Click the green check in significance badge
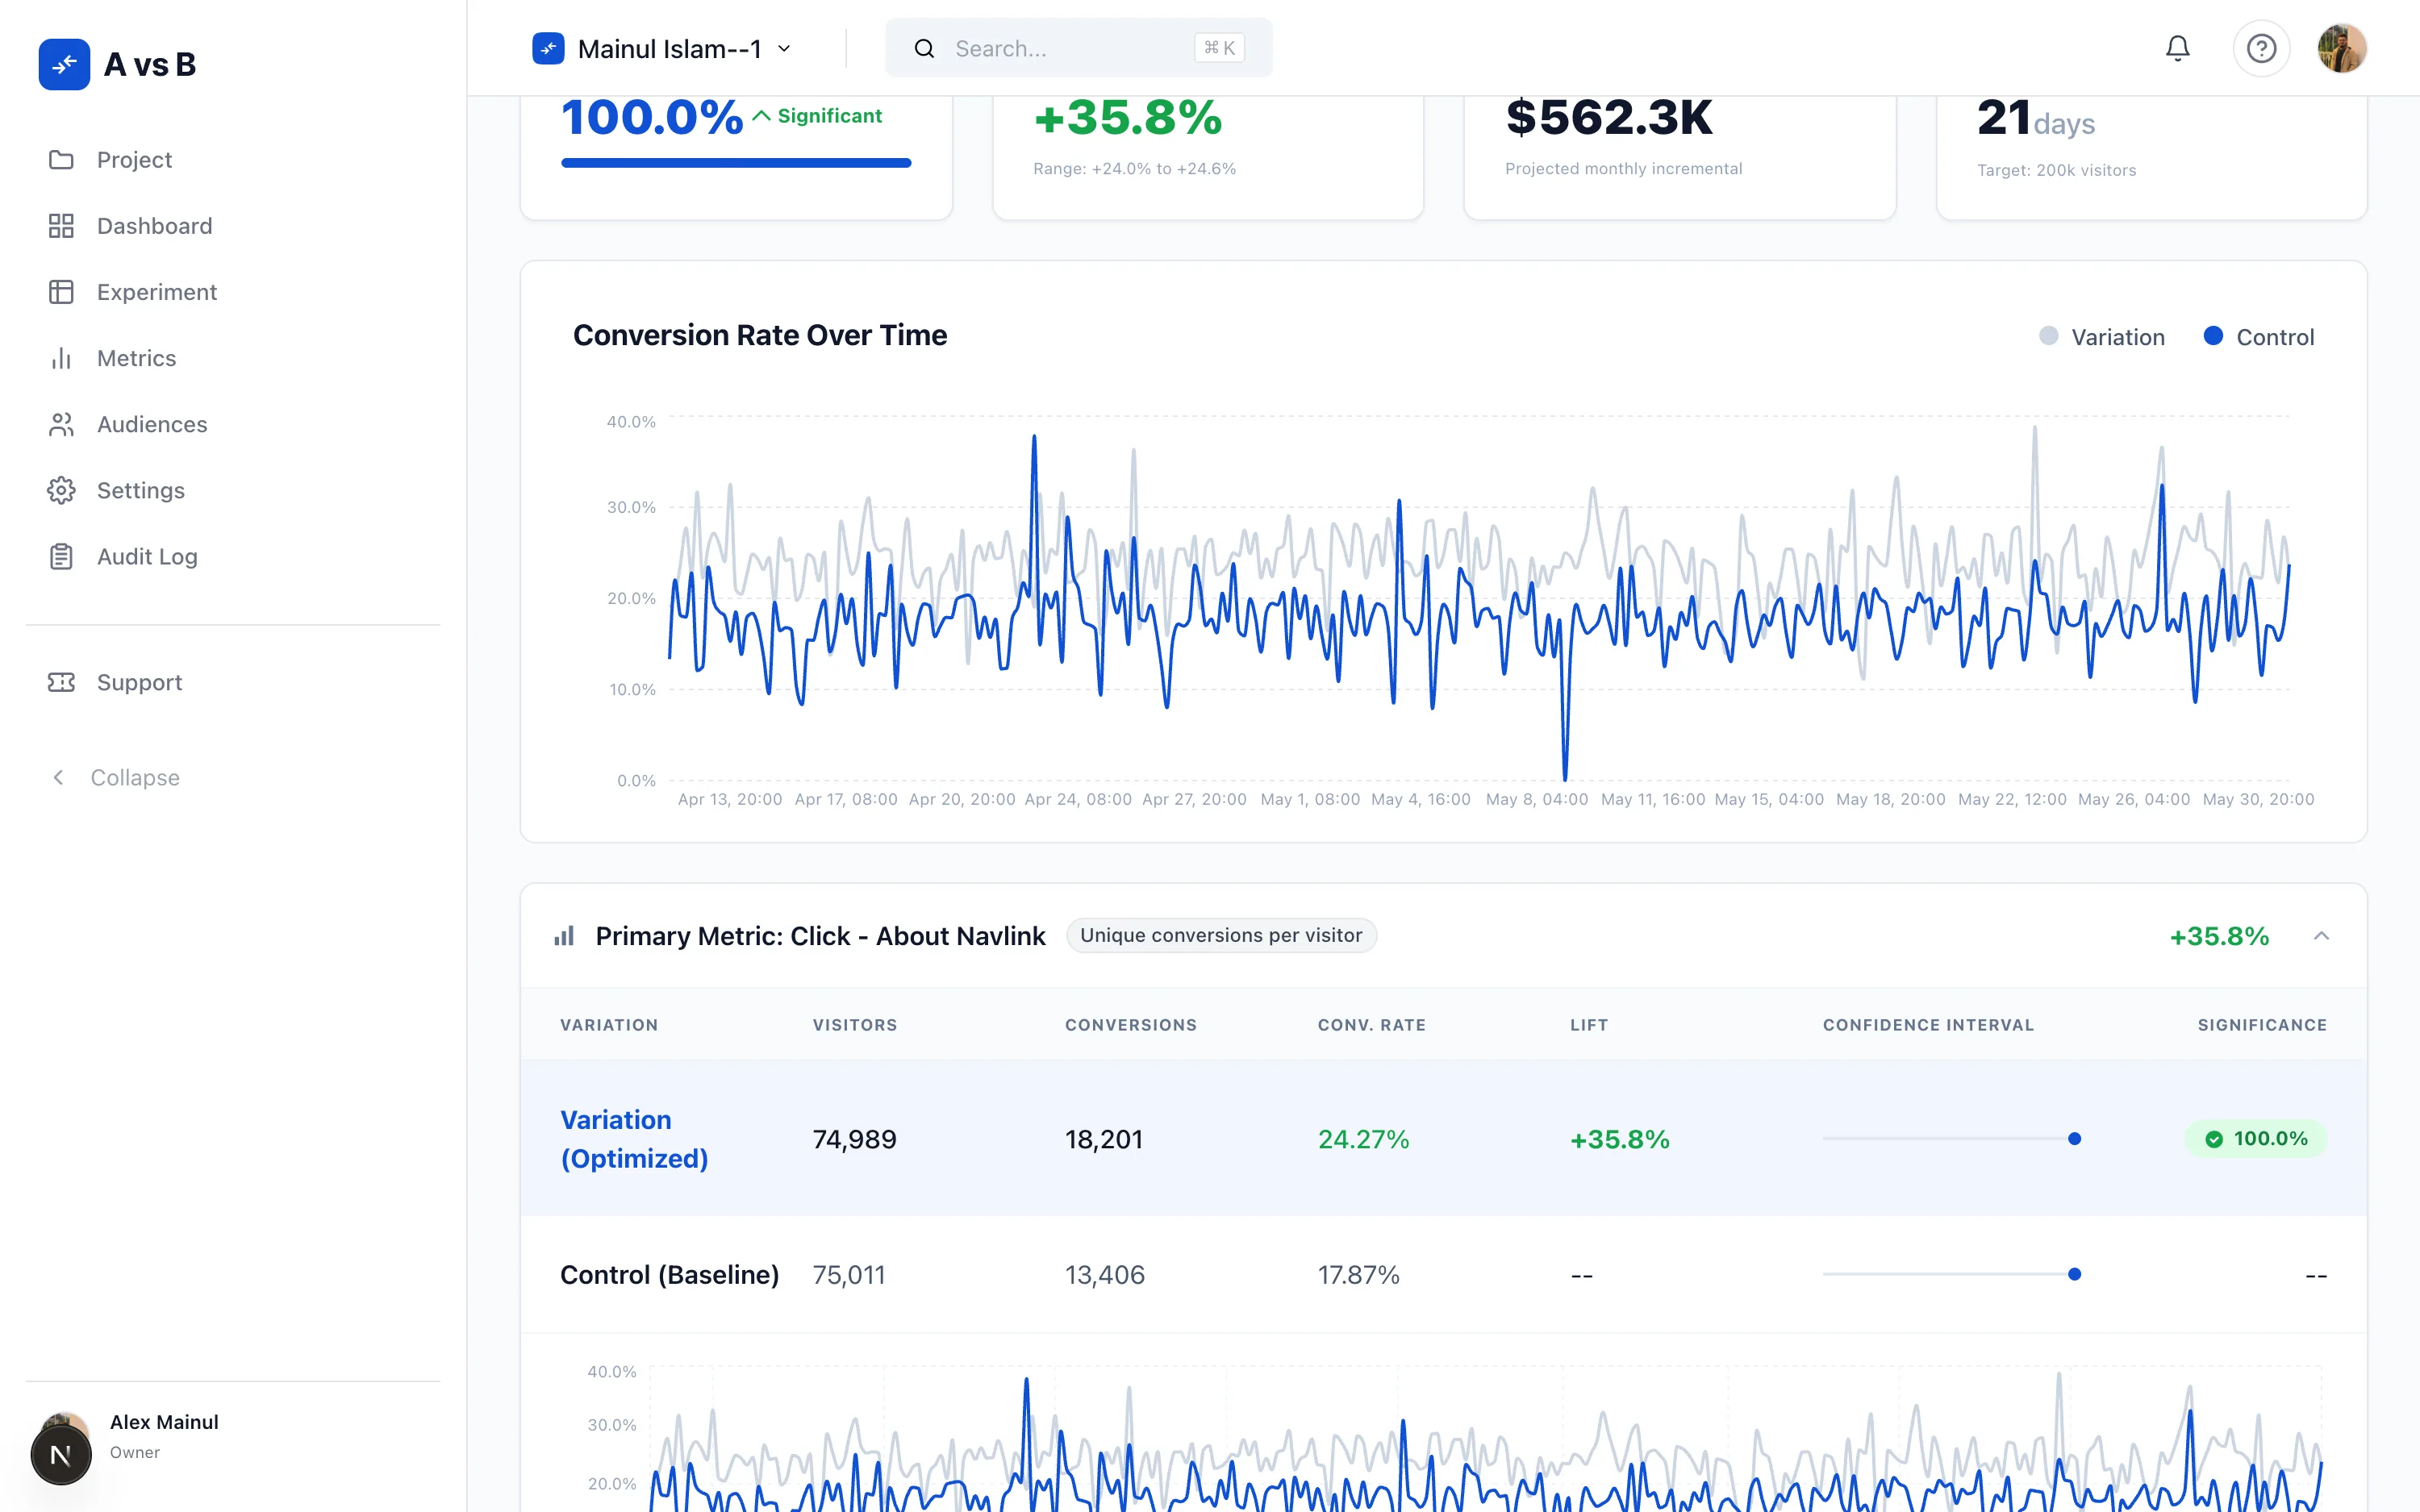 coord(2214,1139)
